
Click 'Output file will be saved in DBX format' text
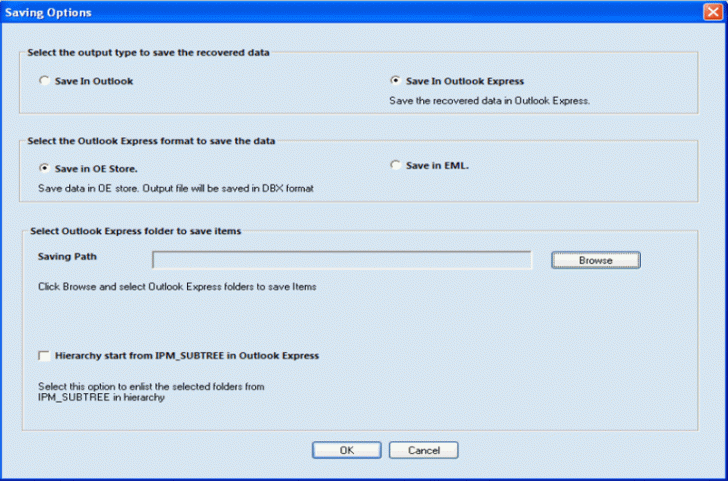click(x=228, y=188)
